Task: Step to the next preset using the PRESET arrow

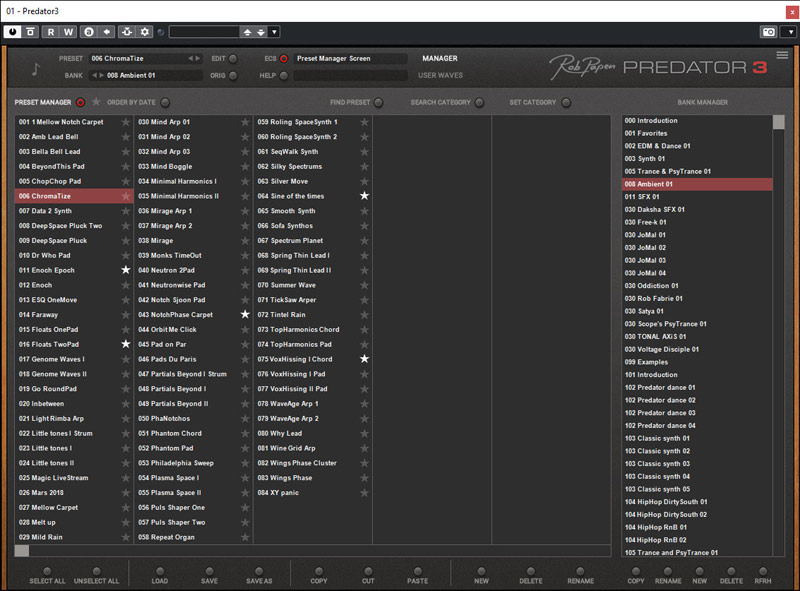Action: coord(199,59)
